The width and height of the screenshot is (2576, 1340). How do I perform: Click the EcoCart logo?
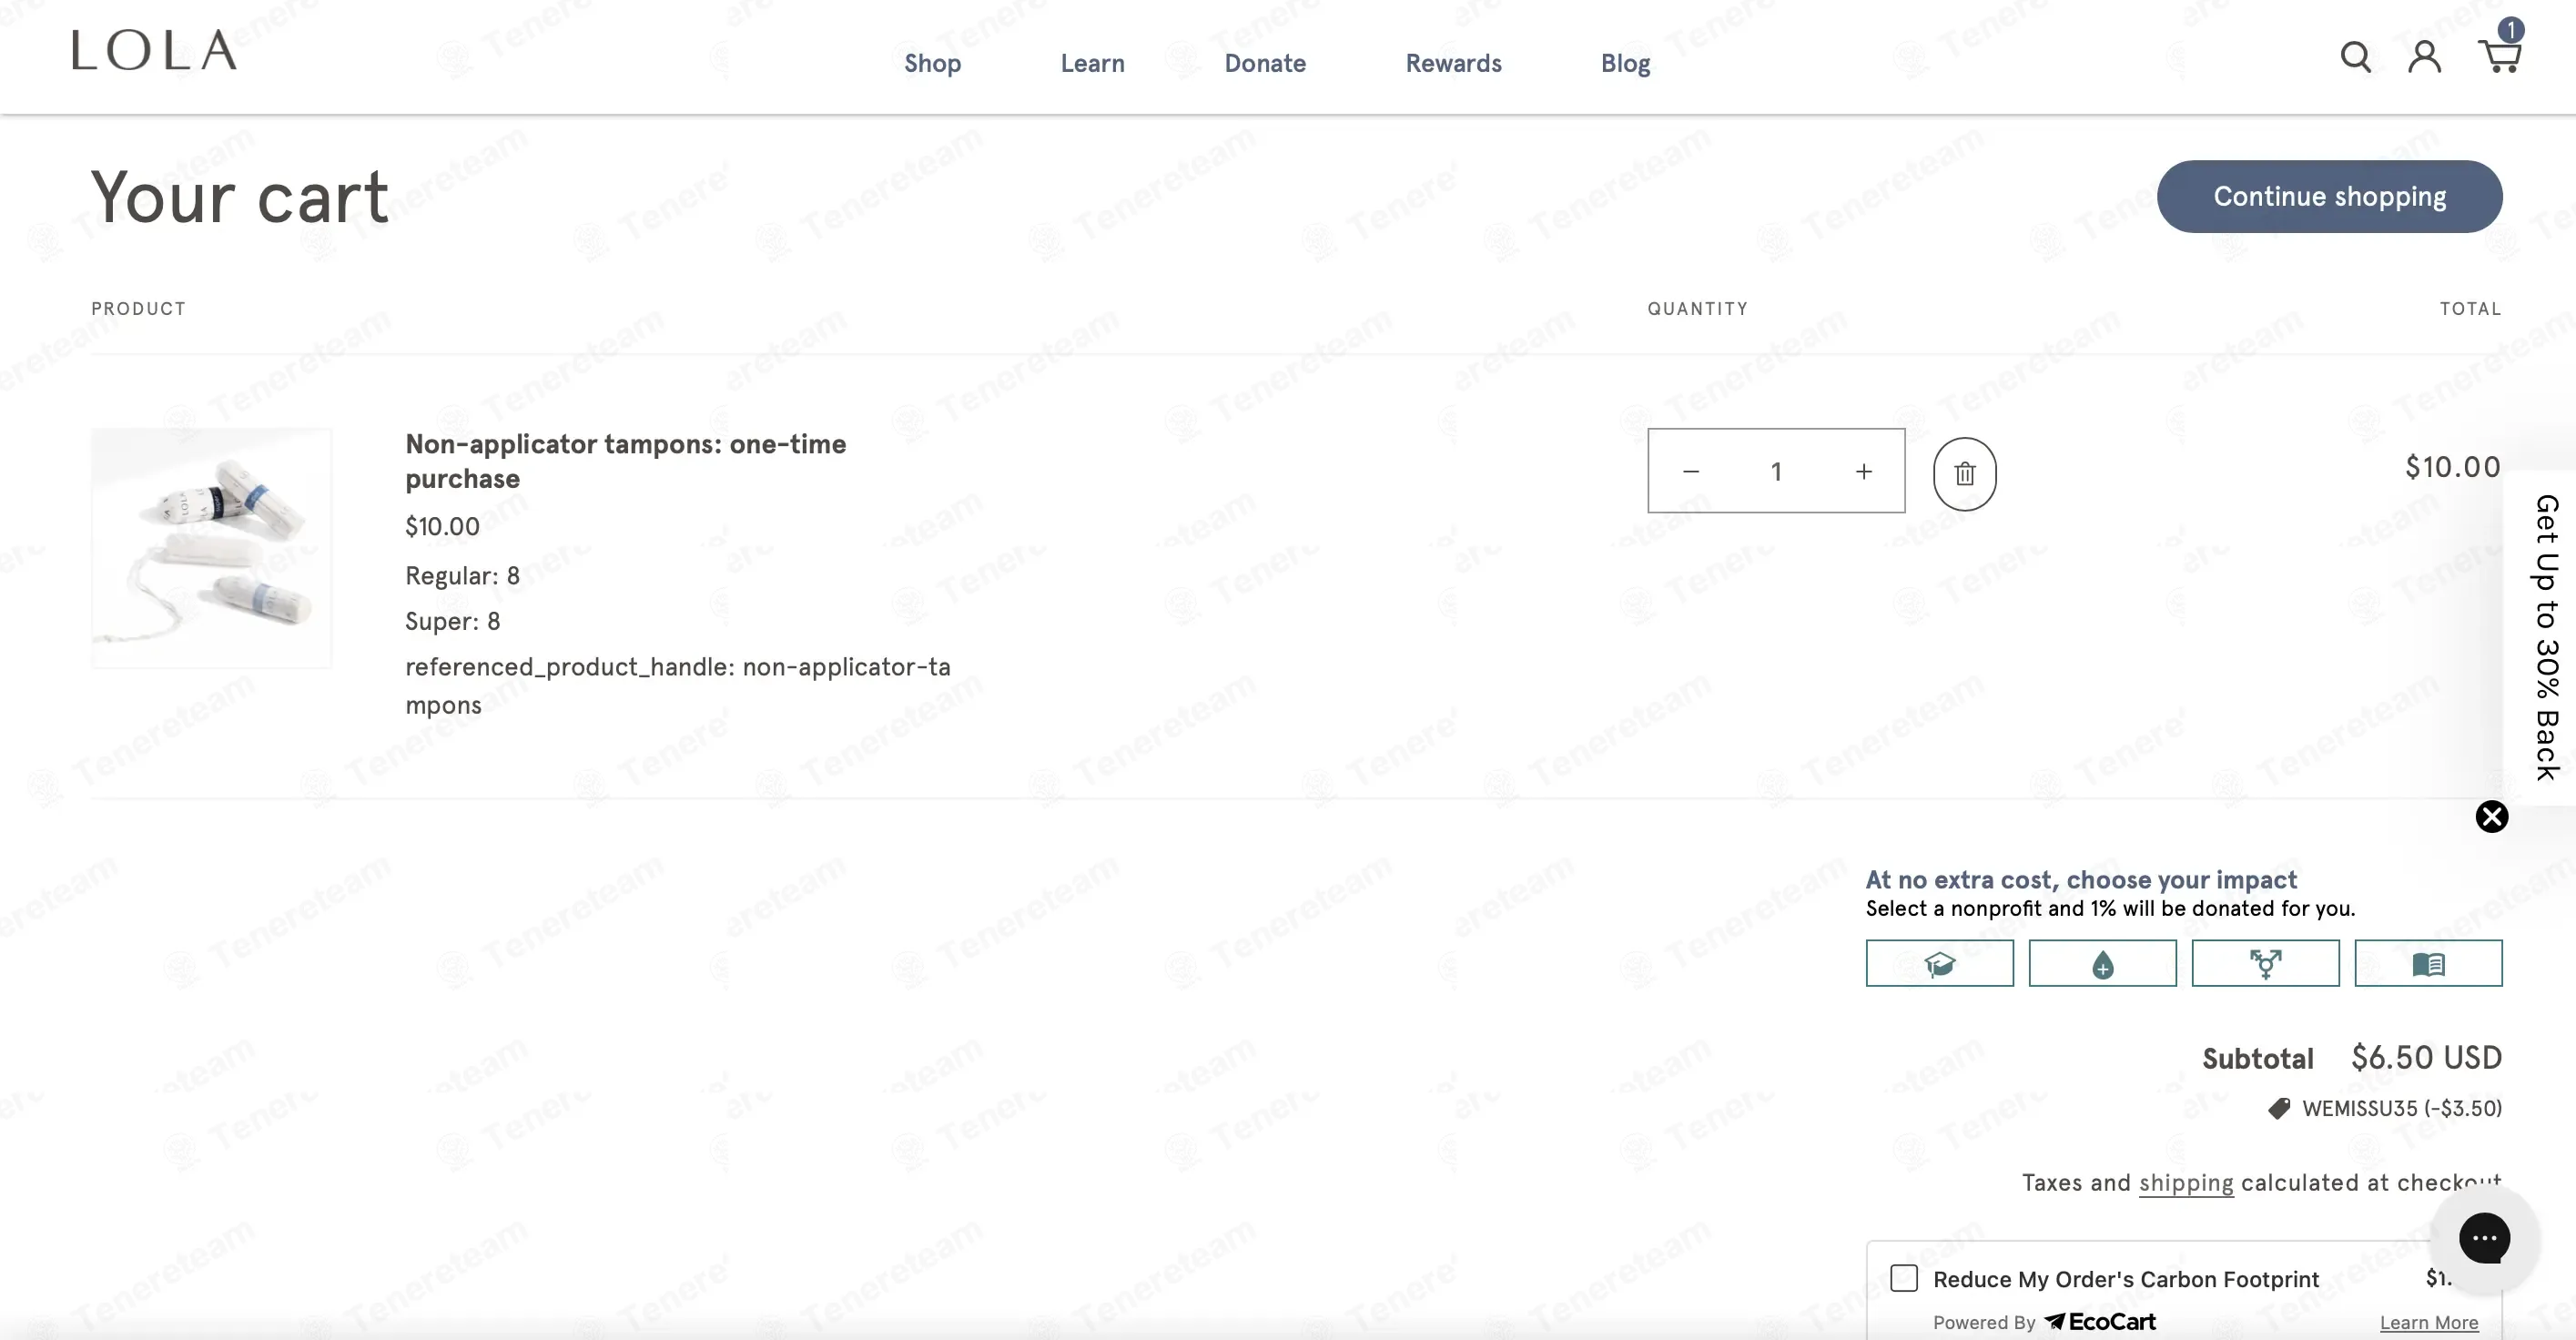click(2099, 1321)
